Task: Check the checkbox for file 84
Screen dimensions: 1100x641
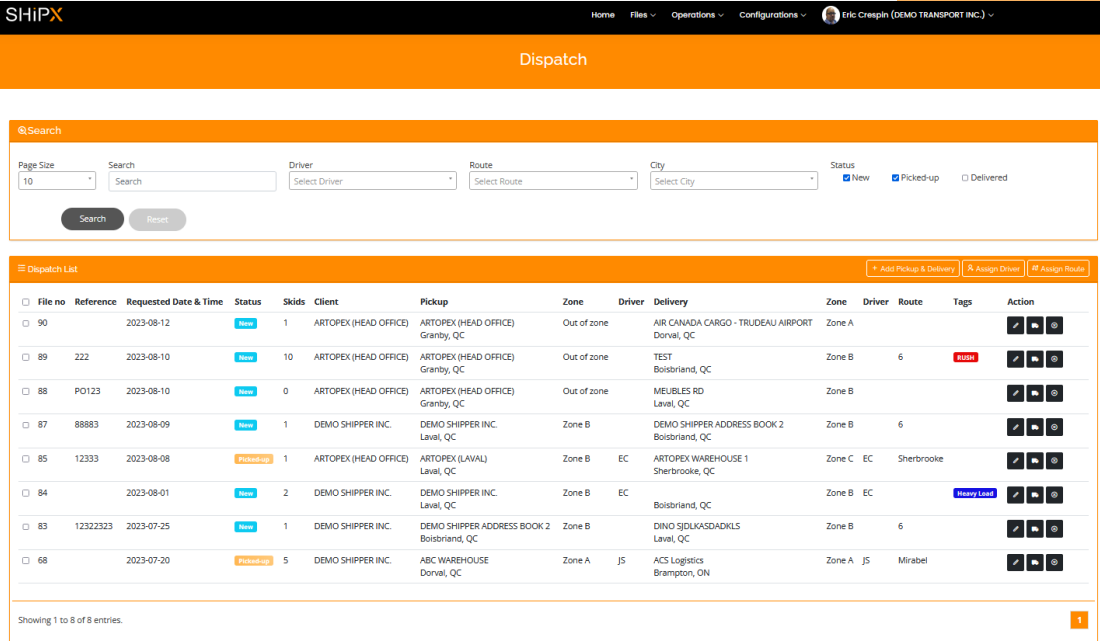Action: [x=26, y=493]
